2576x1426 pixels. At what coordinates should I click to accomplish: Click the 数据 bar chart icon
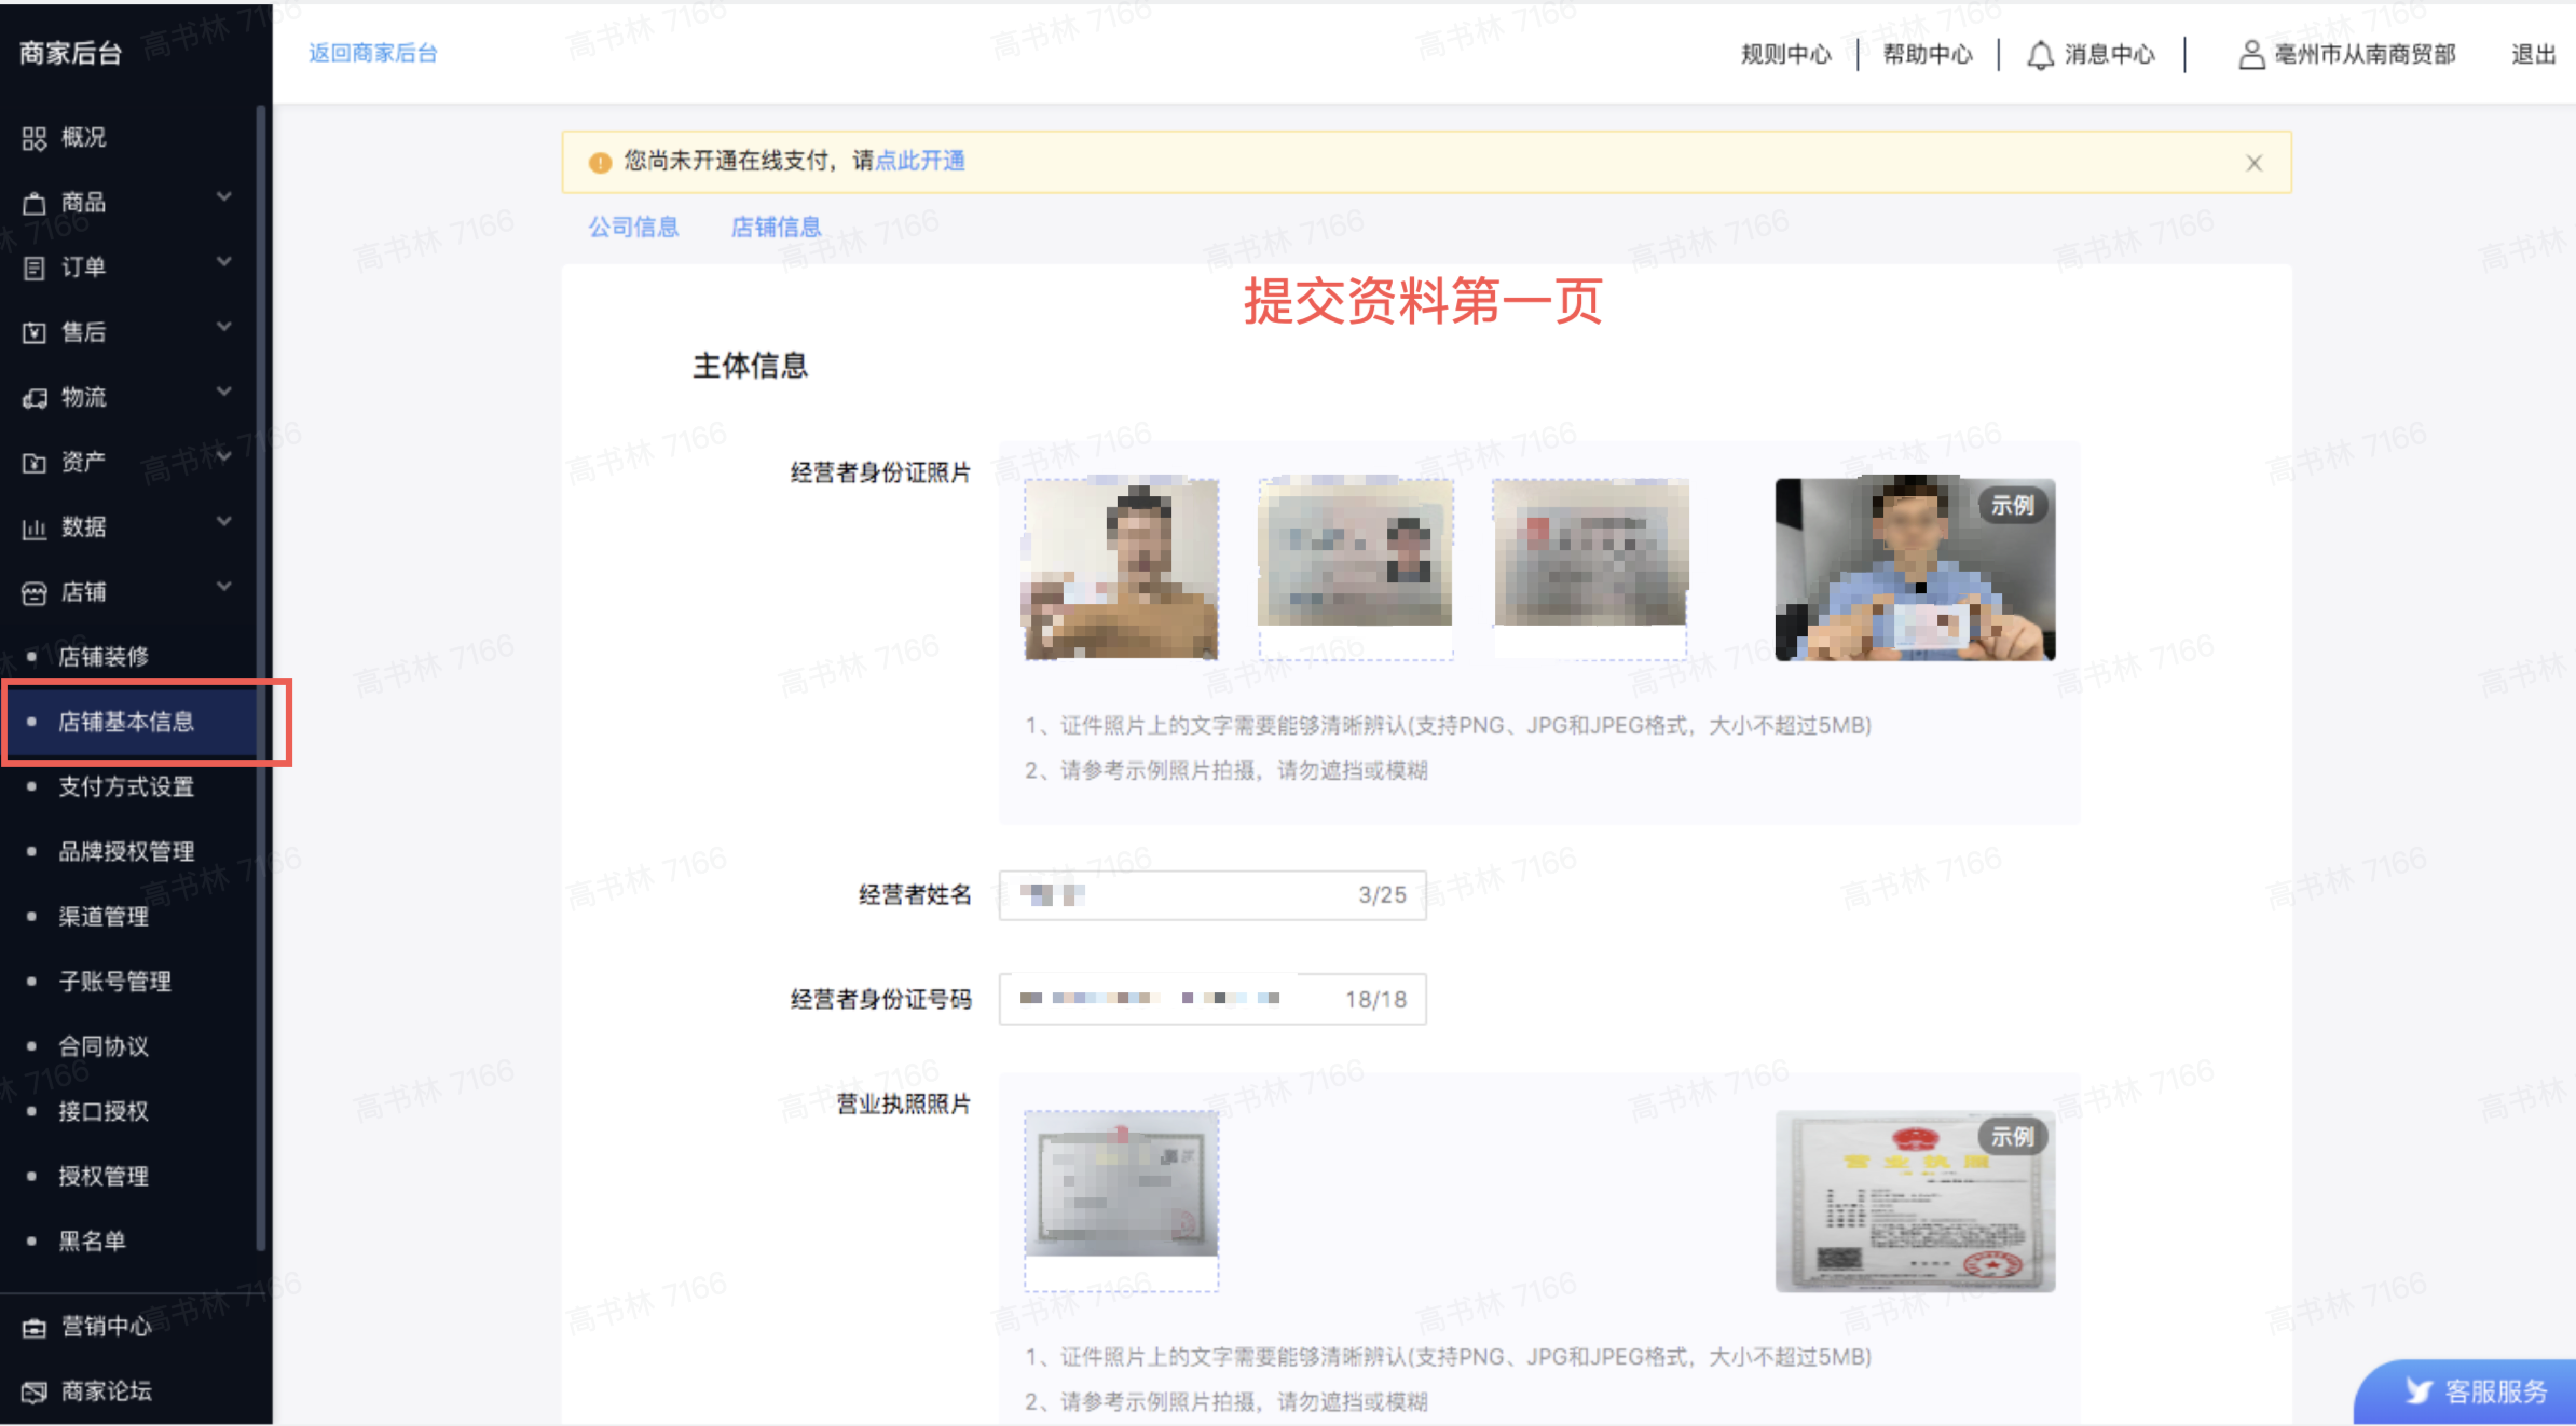pos(34,528)
